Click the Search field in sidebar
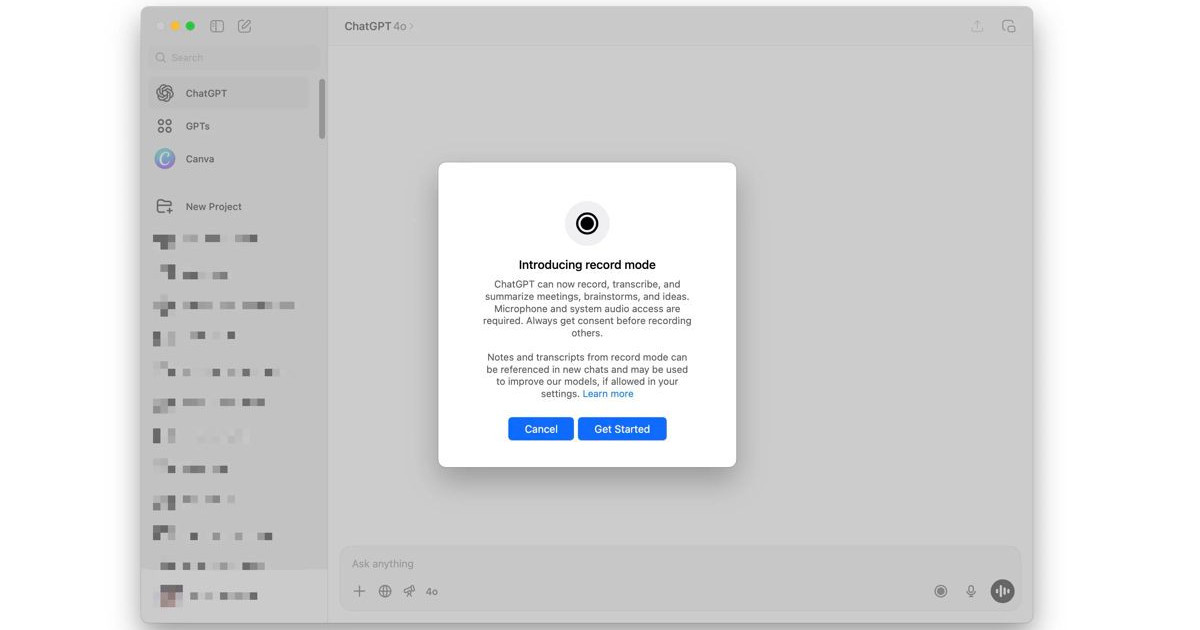Image resolution: width=1200 pixels, height=630 pixels. pyautogui.click(x=234, y=58)
